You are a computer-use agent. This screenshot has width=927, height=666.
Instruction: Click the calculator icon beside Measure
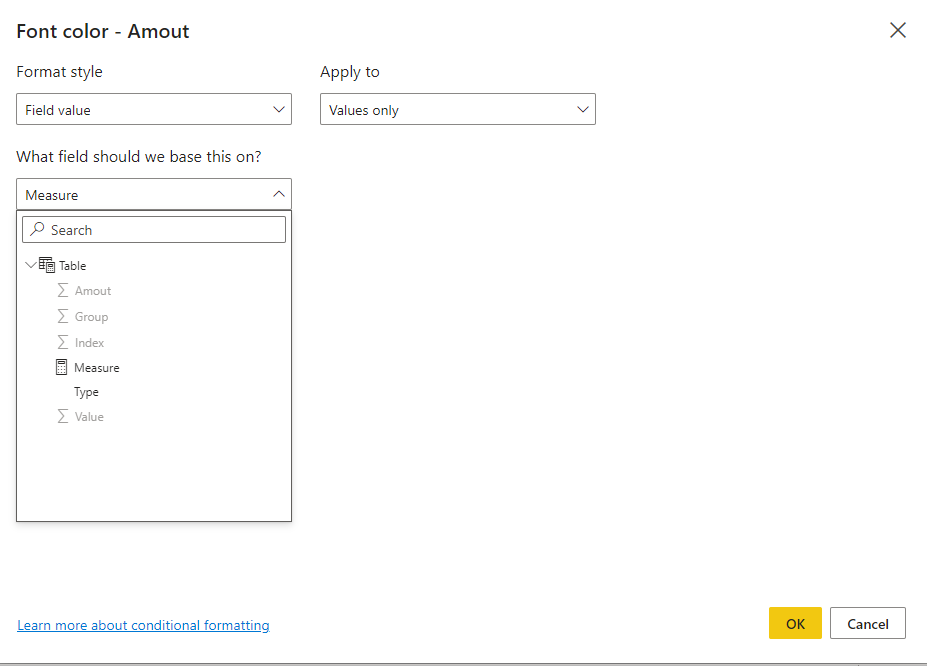(61, 368)
